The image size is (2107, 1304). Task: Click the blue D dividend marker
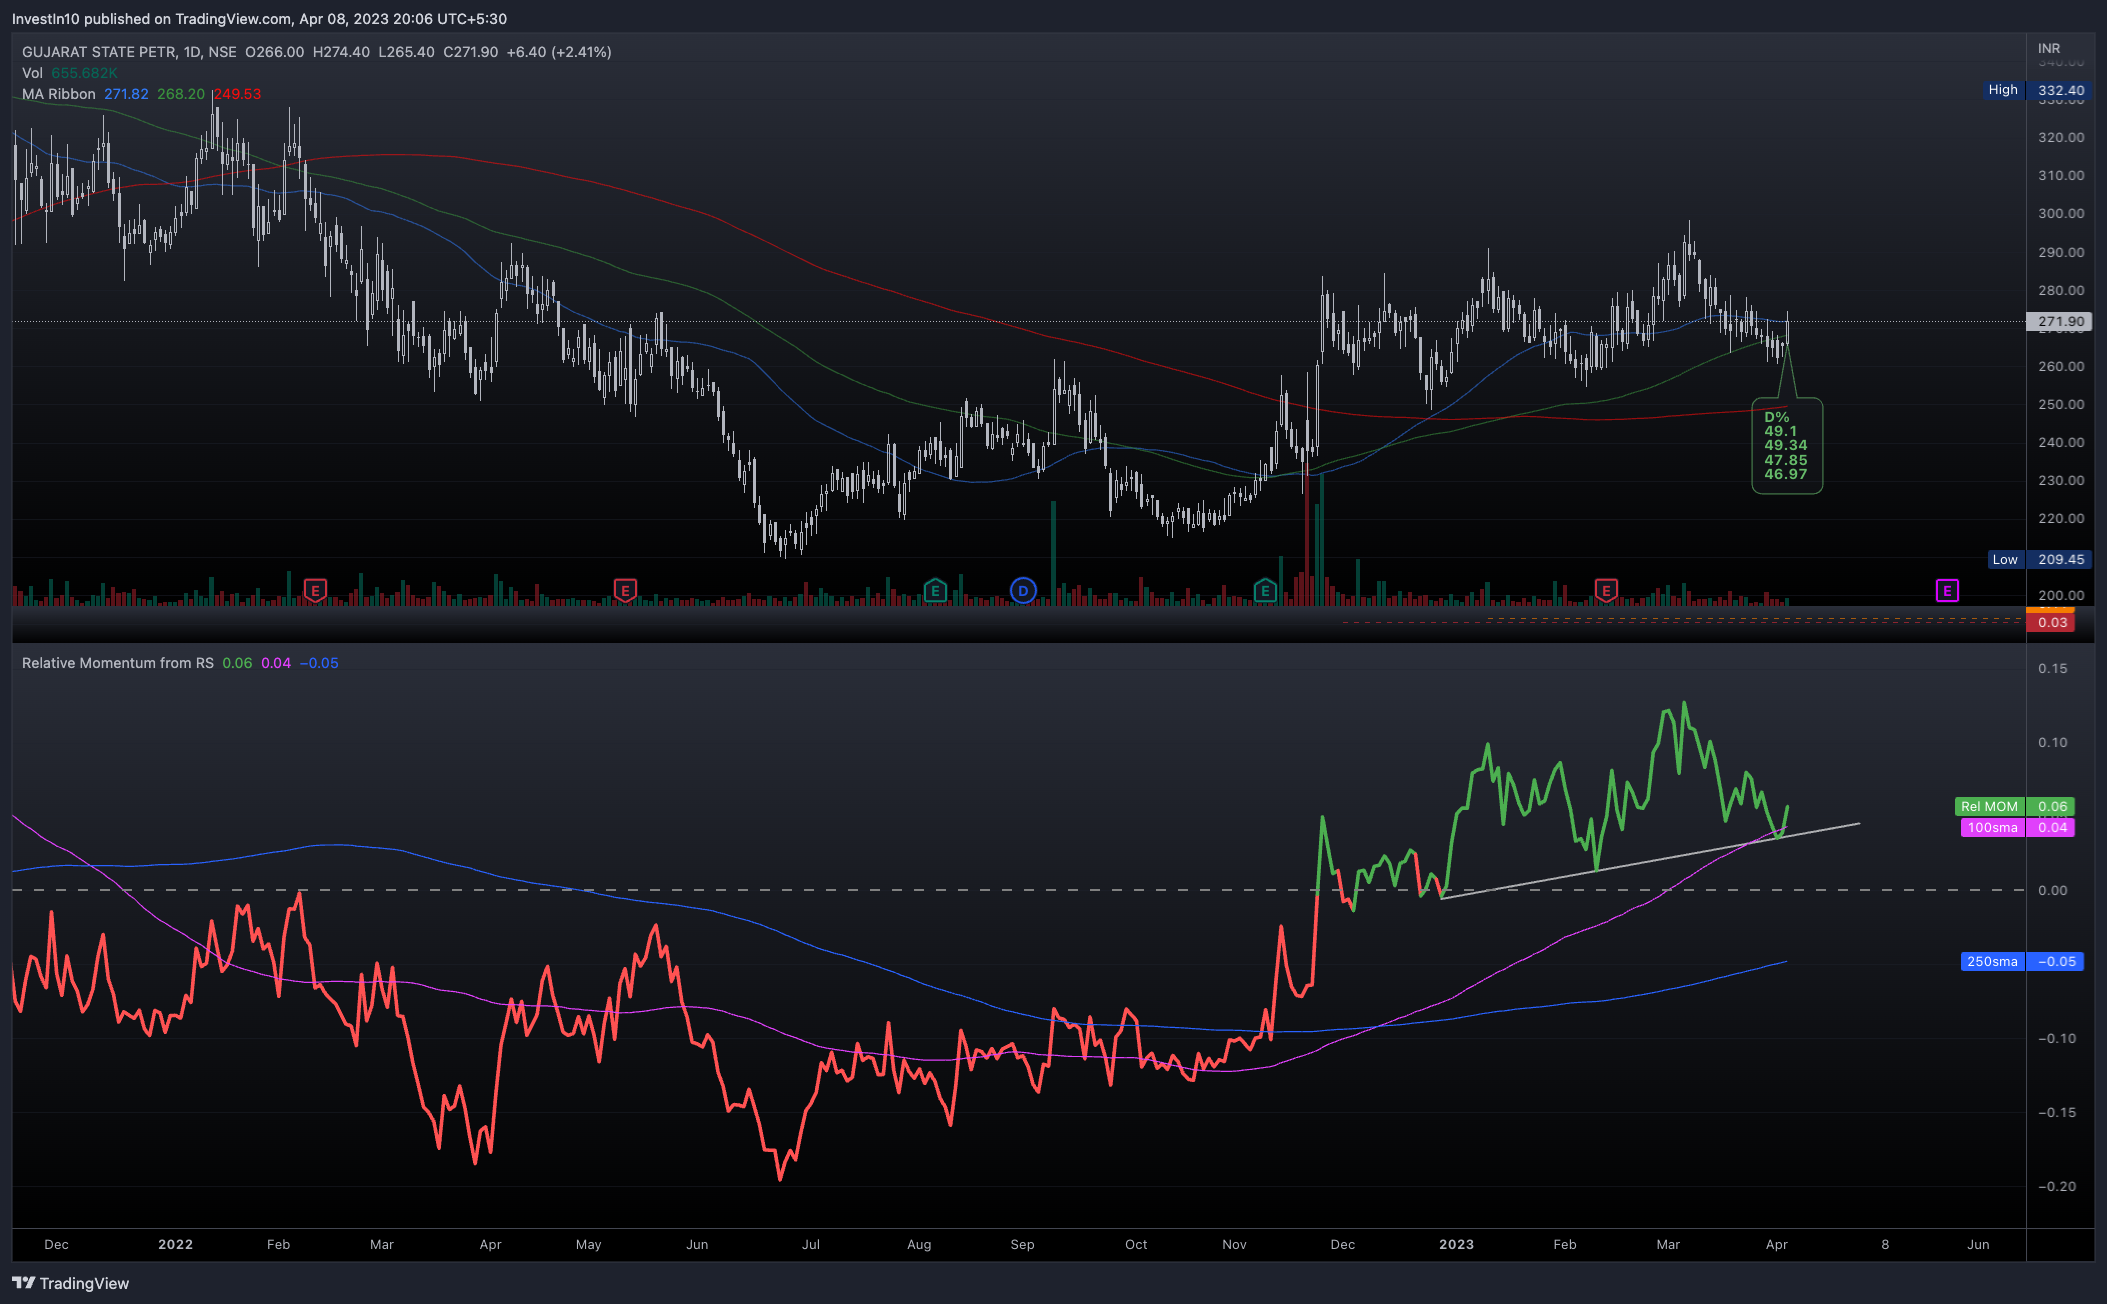(x=1023, y=591)
